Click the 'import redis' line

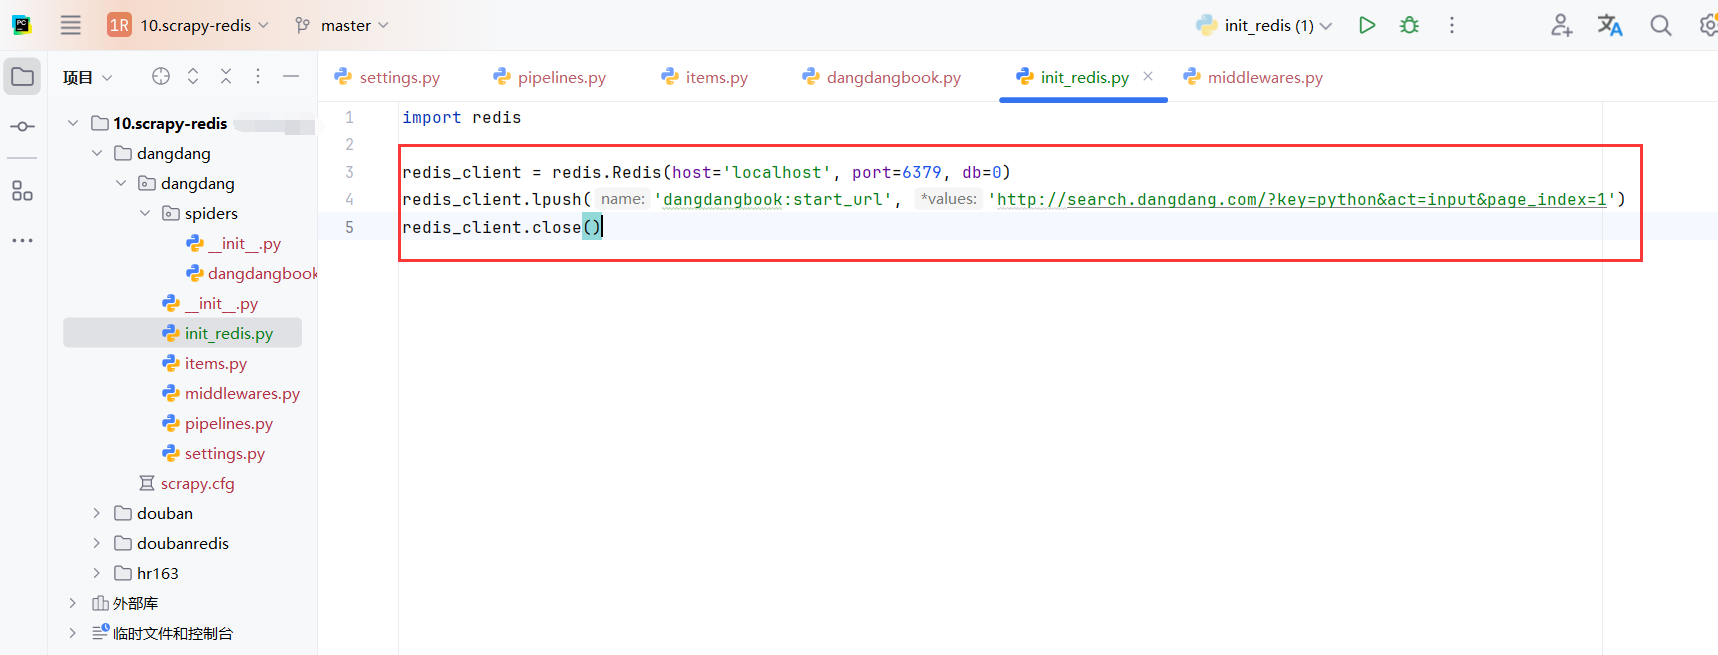pyautogui.click(x=461, y=117)
